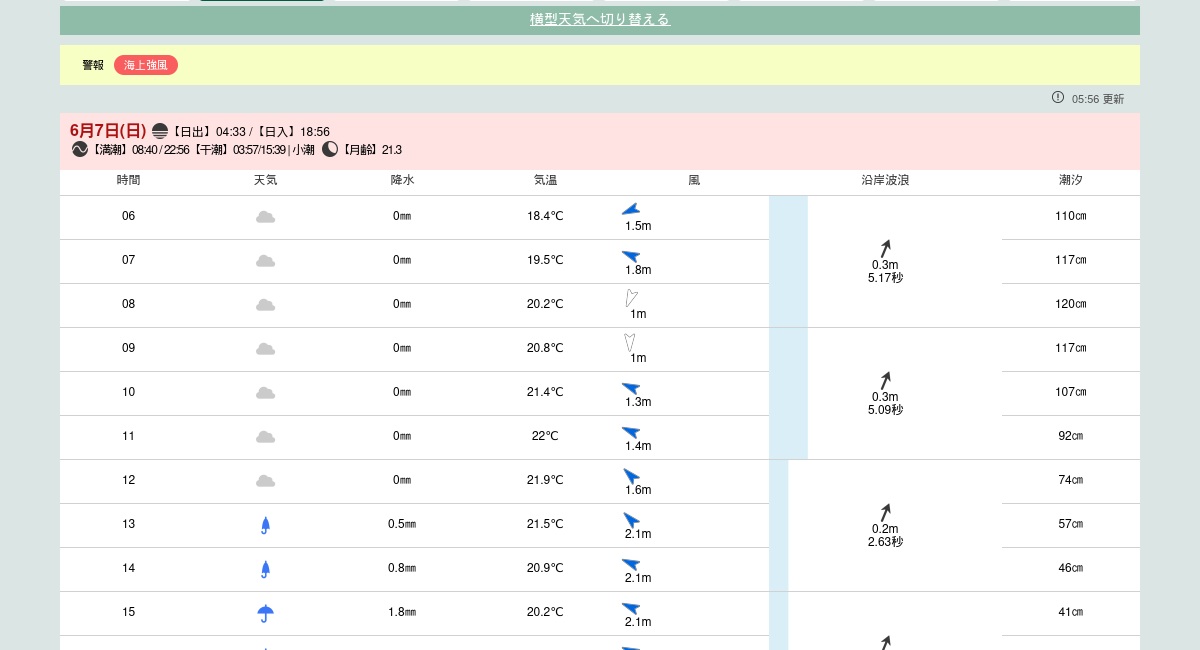Click the 41㎝ tide value

coord(1071,613)
